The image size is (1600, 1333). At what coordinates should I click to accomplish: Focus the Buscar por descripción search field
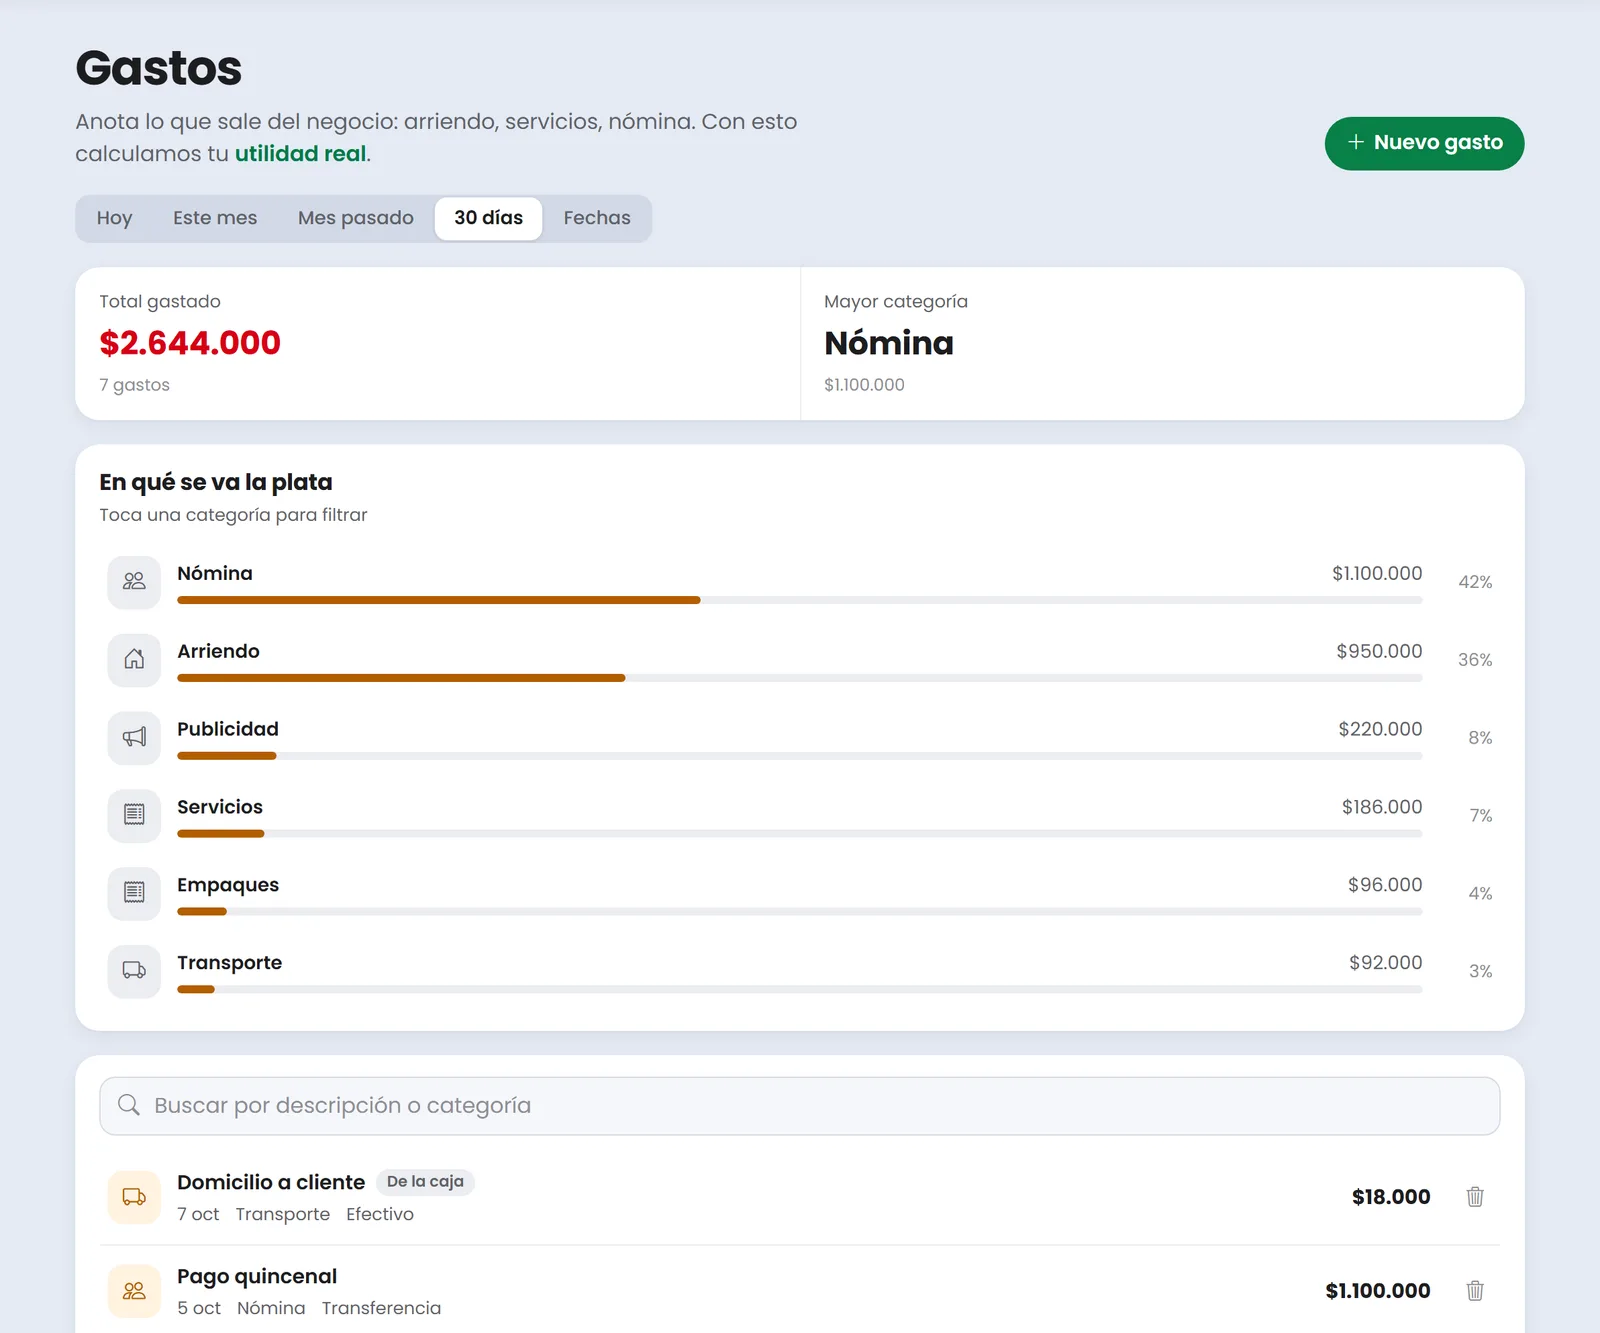click(x=799, y=1106)
